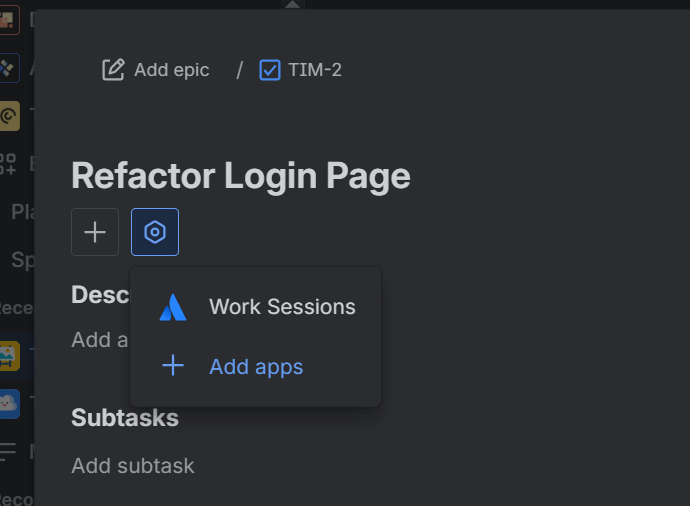This screenshot has width=690, height=506.
Task: Click the Atlassian logo beside Work Sessions
Action: pos(173,307)
